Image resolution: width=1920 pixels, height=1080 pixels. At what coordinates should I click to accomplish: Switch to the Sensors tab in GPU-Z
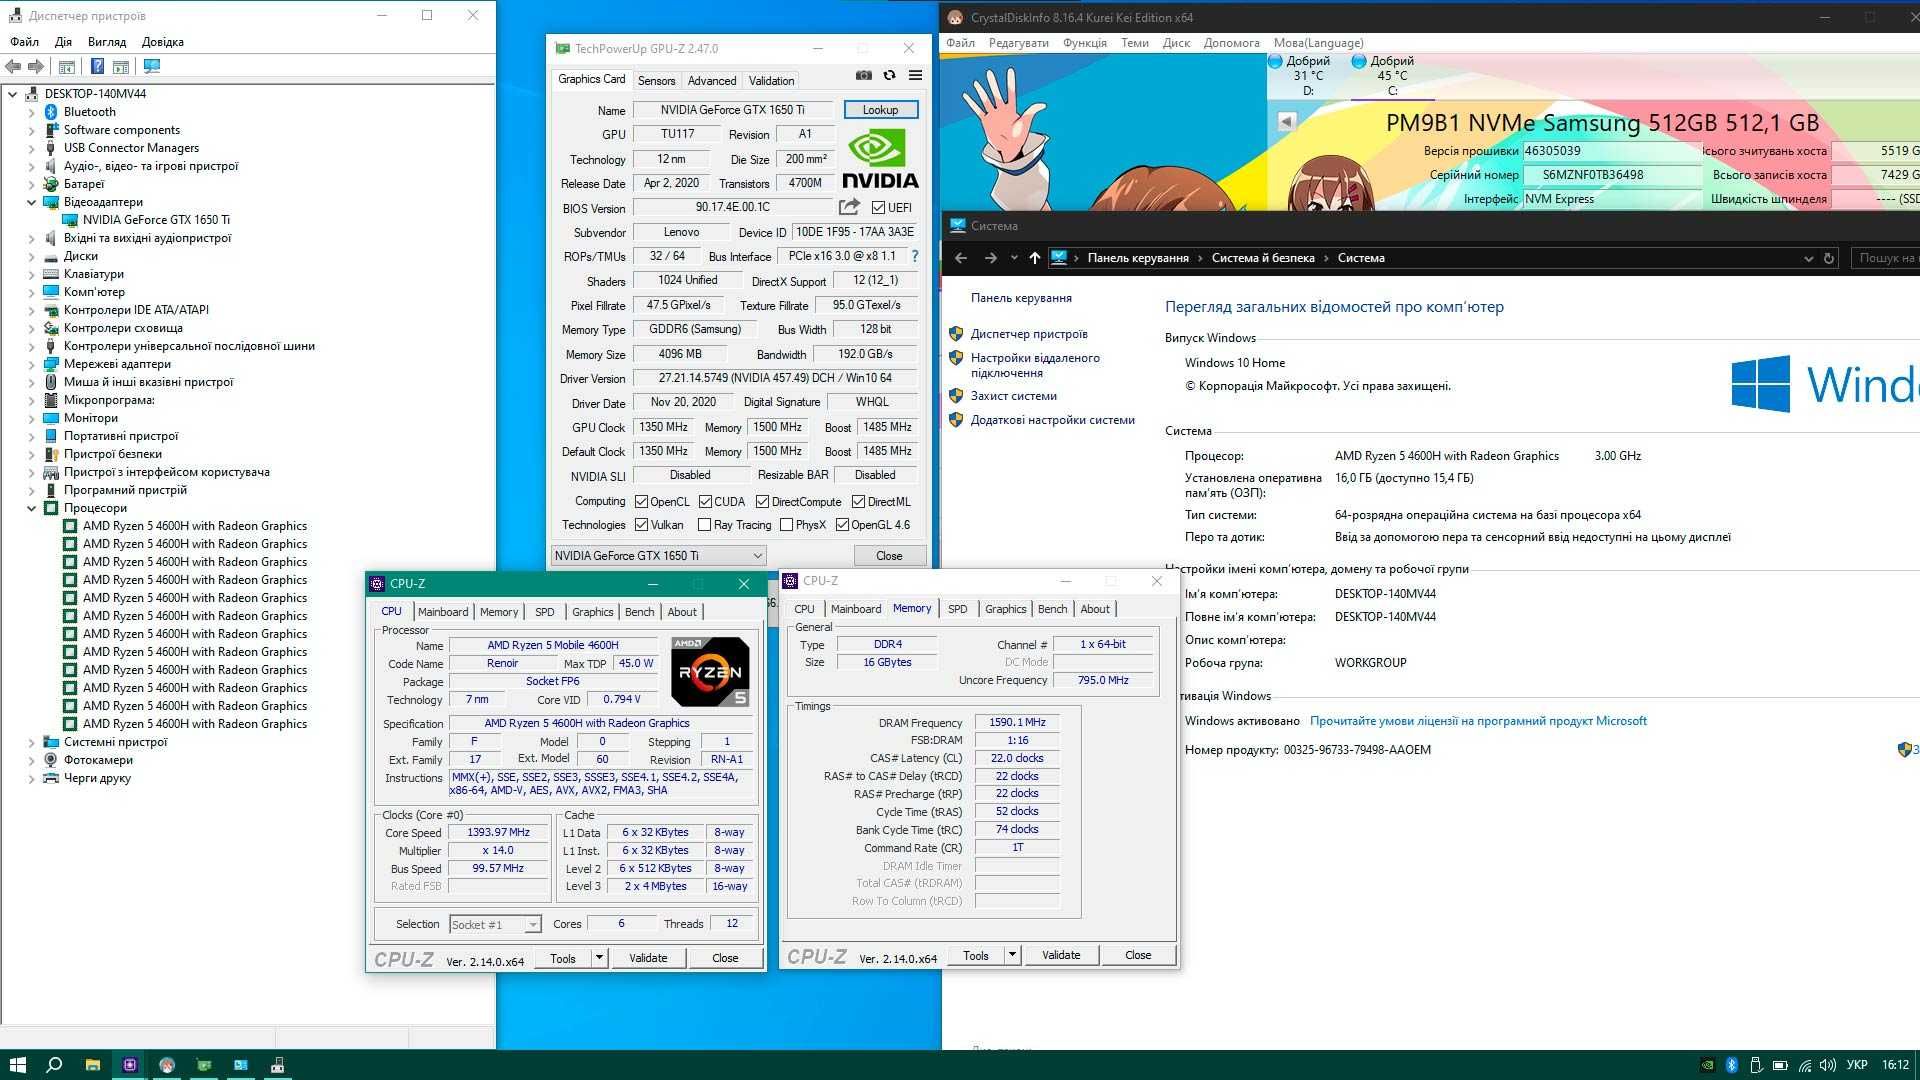[656, 81]
